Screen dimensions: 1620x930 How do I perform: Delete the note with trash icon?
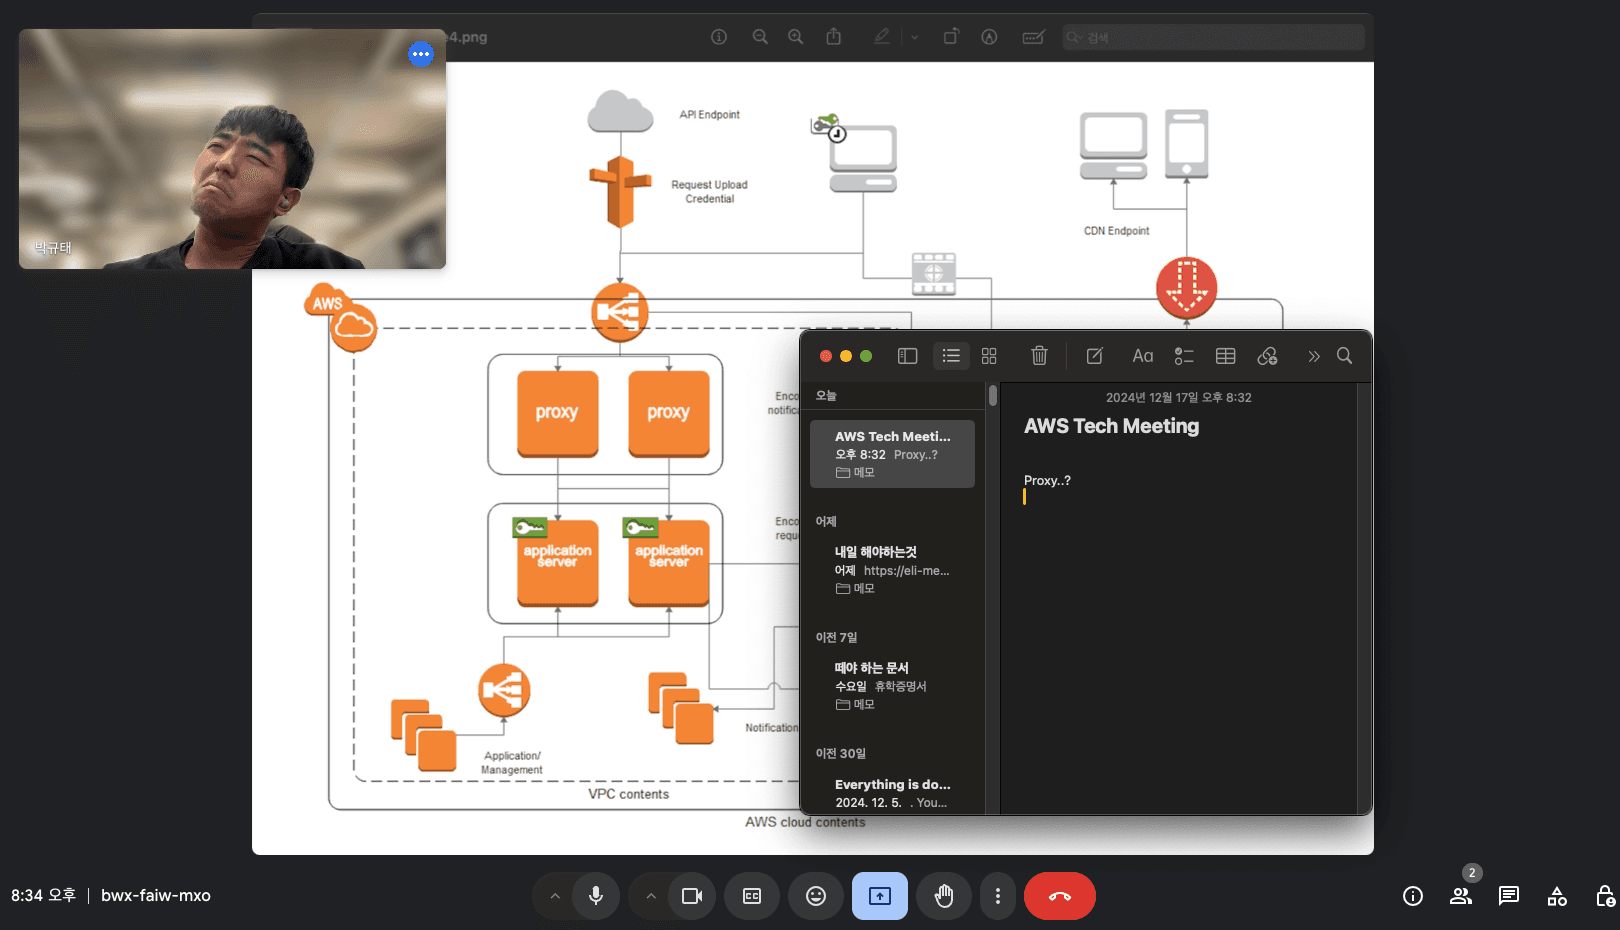tap(1039, 356)
